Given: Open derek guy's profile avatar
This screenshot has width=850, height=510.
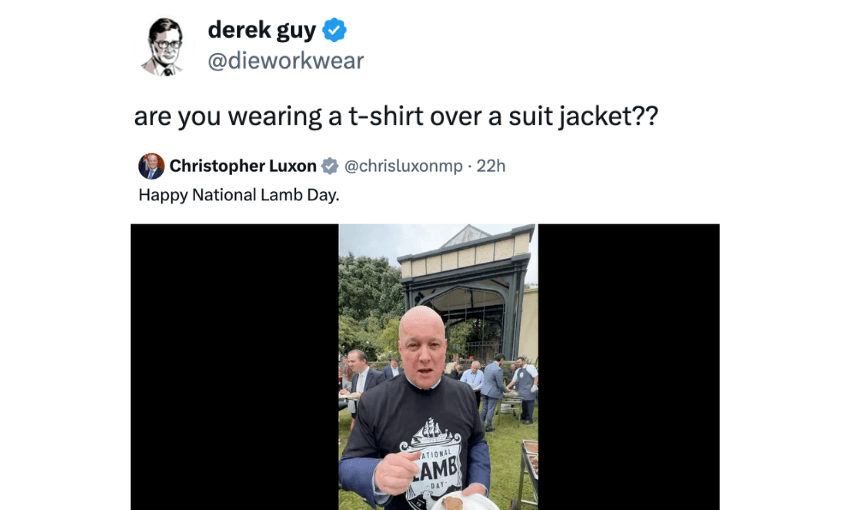Looking at the screenshot, I should (x=165, y=47).
